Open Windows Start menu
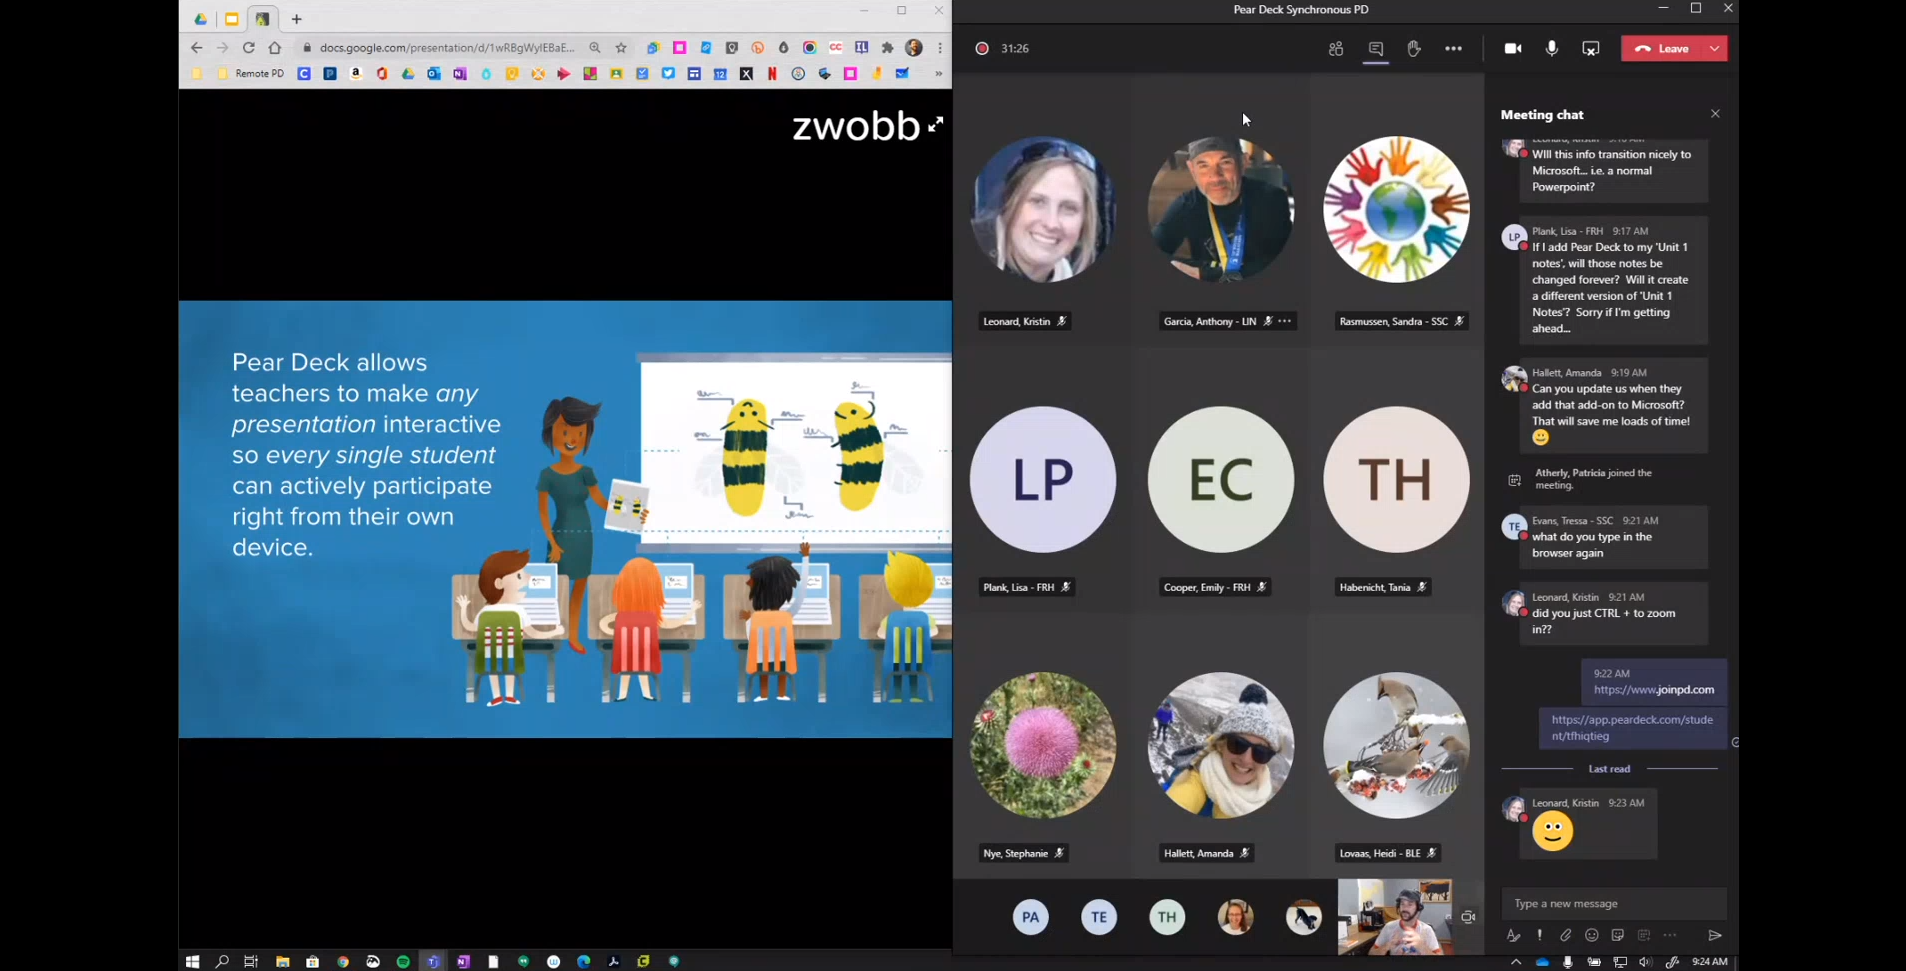 [x=192, y=961]
